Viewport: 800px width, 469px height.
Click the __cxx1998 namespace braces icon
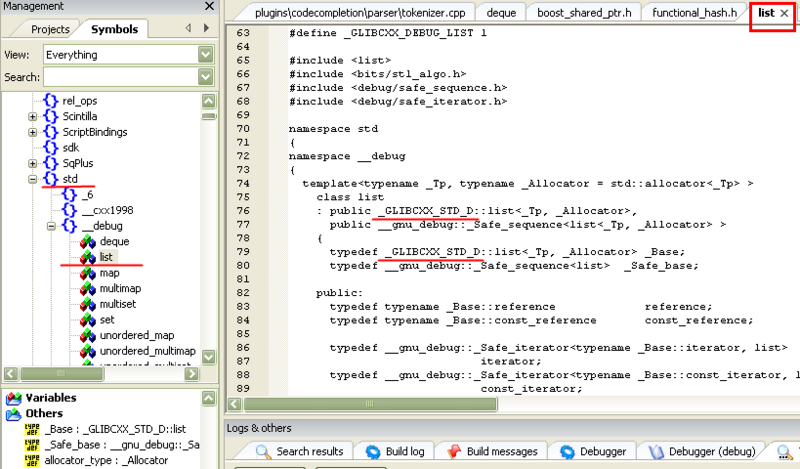click(69, 210)
